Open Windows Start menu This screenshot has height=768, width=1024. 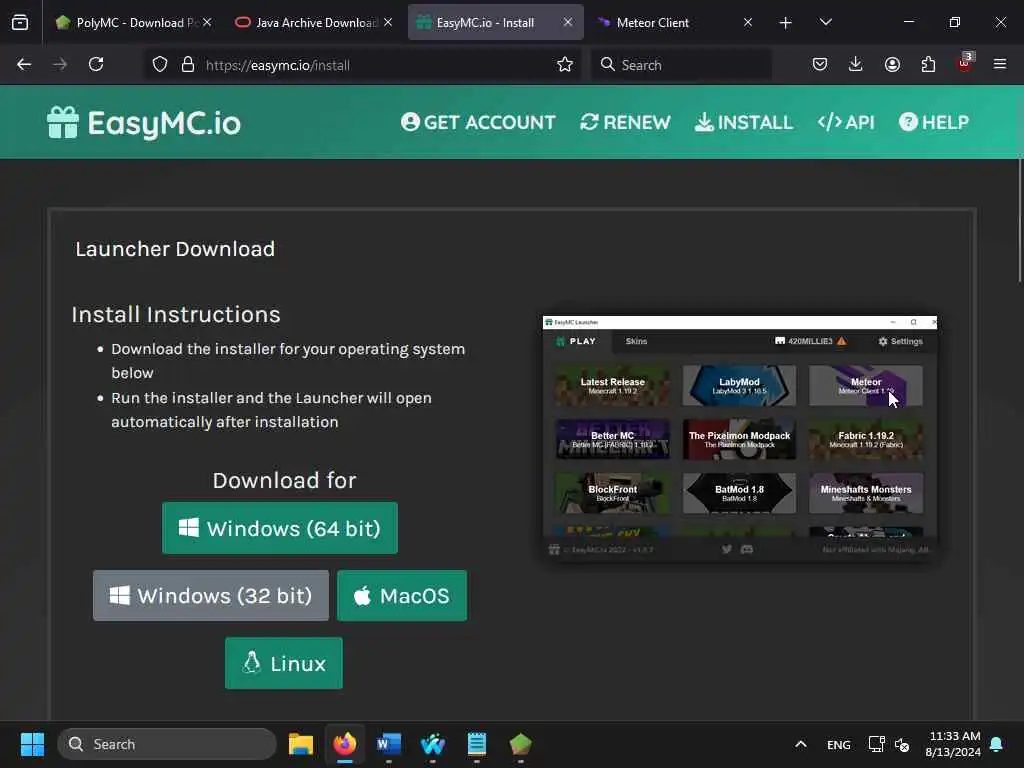click(32, 744)
